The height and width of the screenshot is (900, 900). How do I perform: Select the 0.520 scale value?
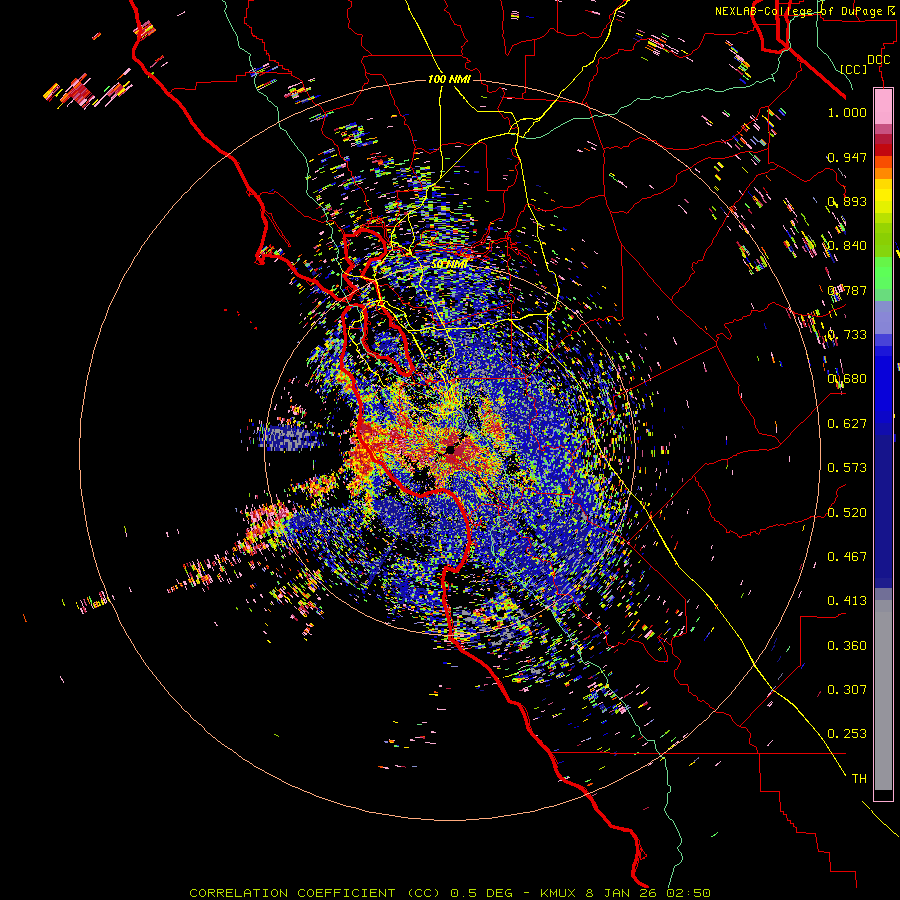click(847, 513)
